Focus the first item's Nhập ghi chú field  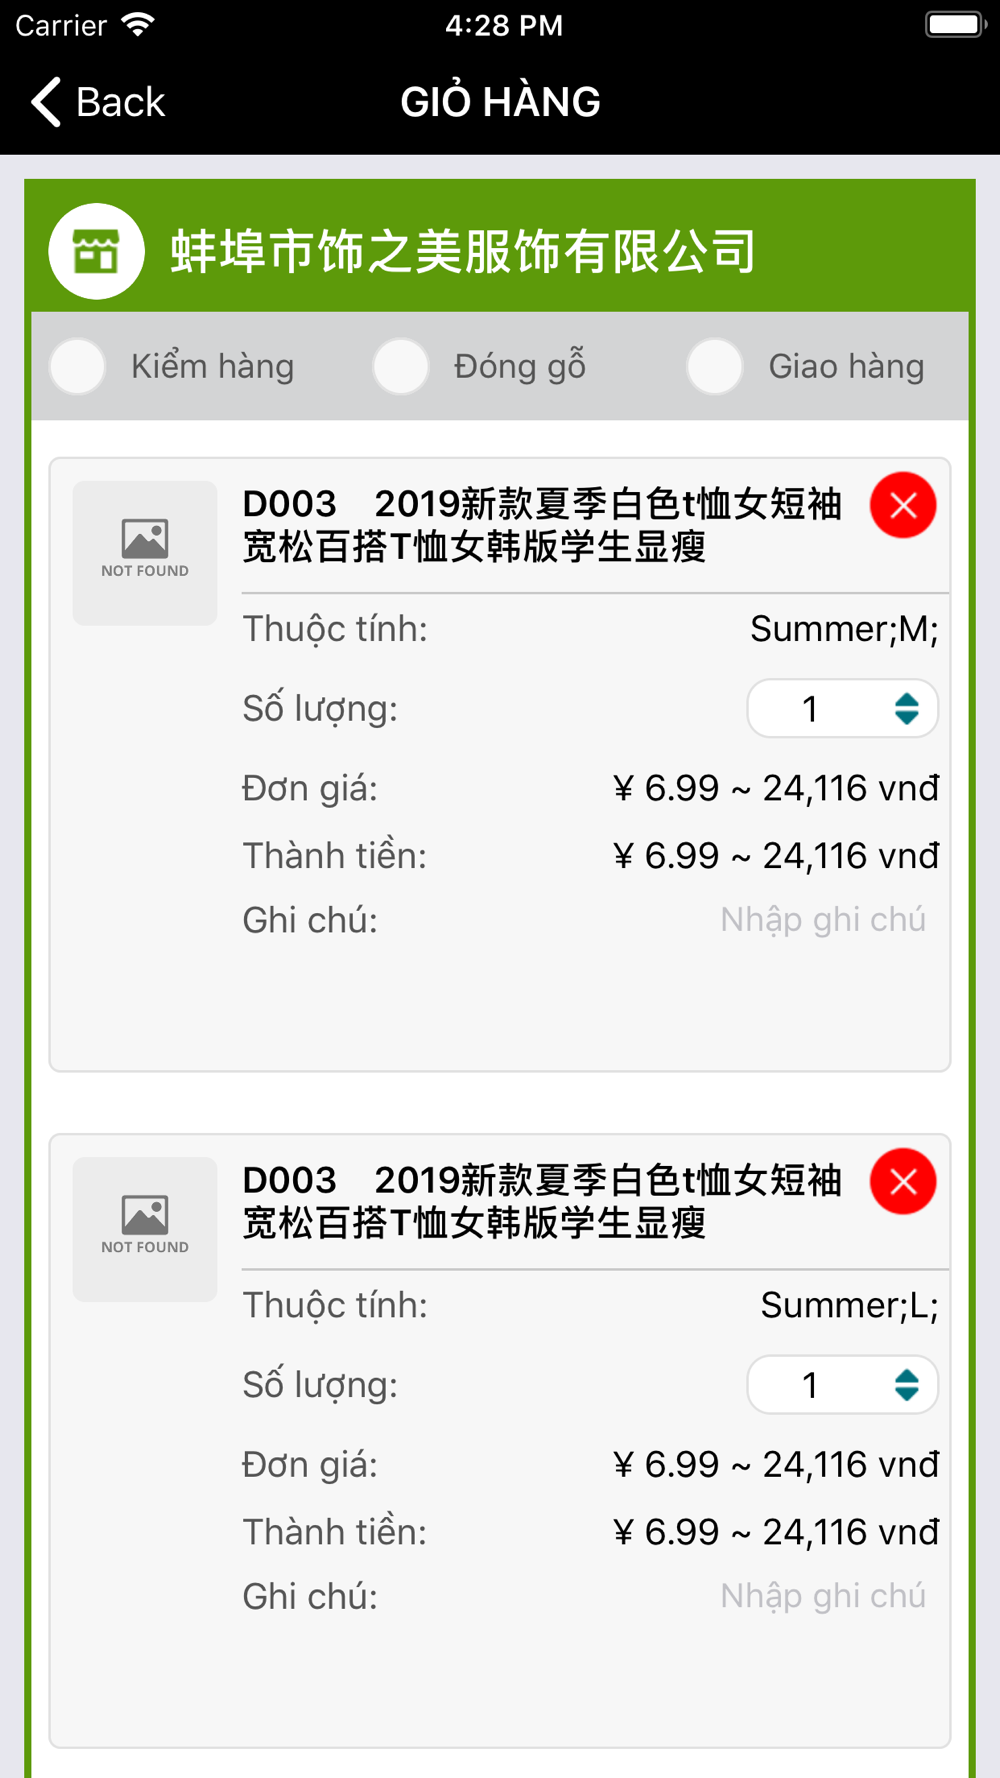pos(823,919)
